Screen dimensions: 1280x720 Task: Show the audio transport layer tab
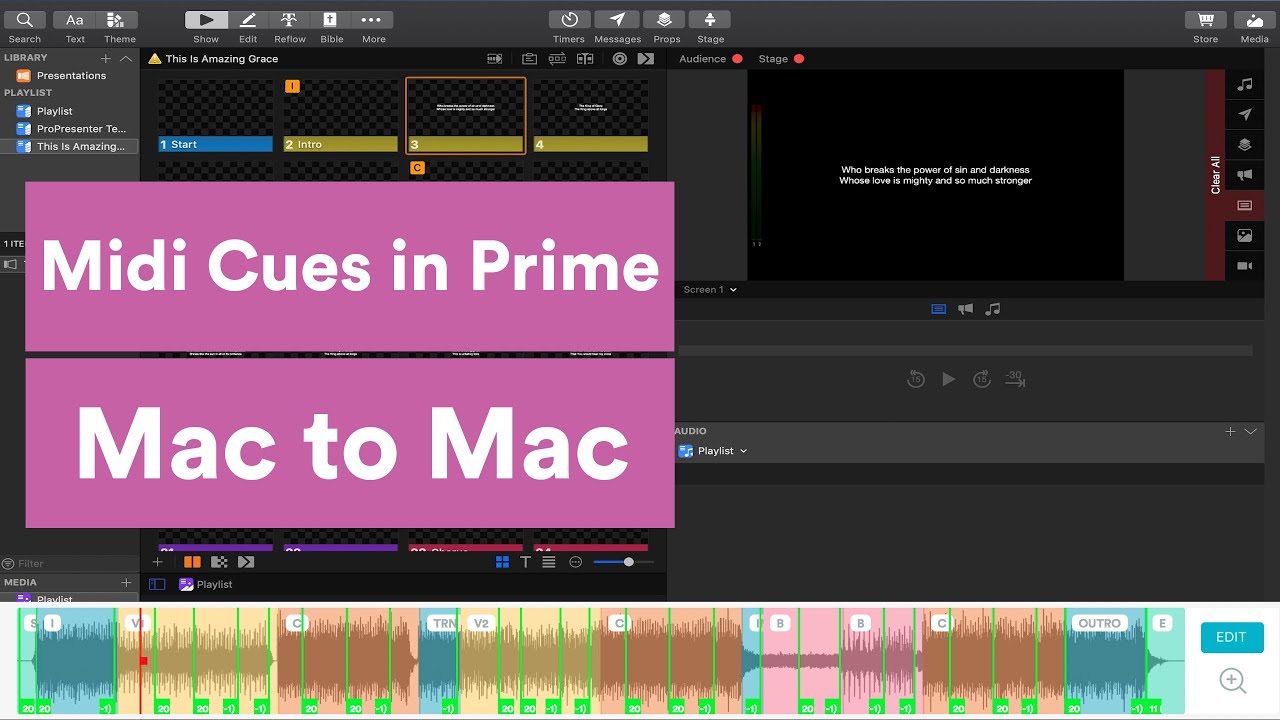(993, 309)
